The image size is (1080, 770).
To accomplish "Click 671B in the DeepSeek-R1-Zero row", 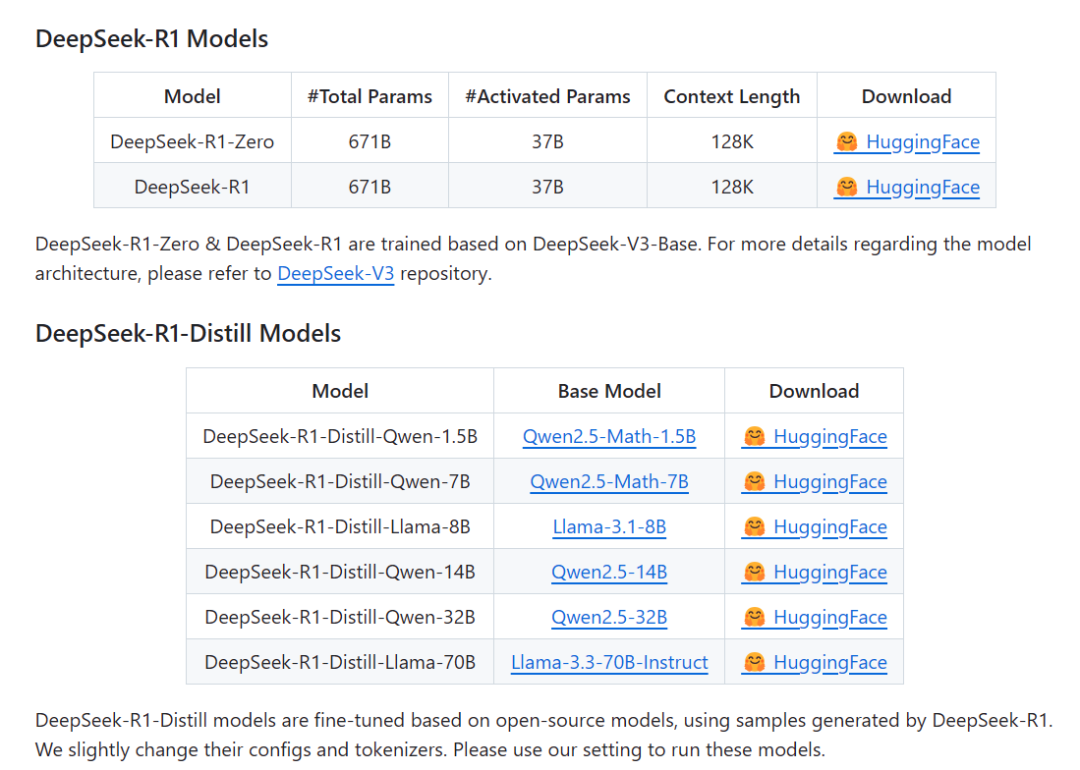I will [x=370, y=142].
